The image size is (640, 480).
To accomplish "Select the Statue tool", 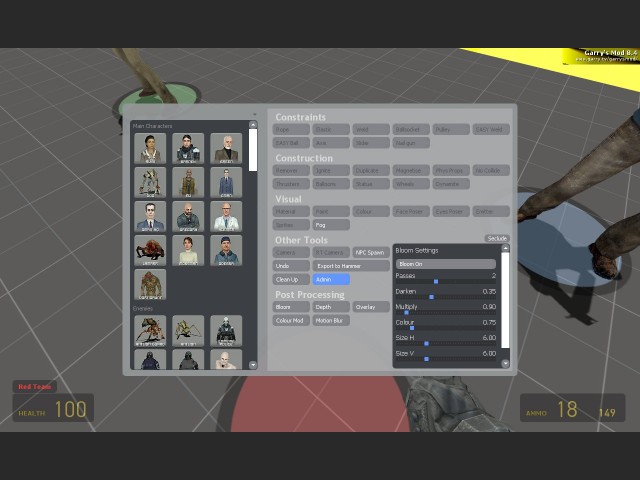I will [371, 184].
